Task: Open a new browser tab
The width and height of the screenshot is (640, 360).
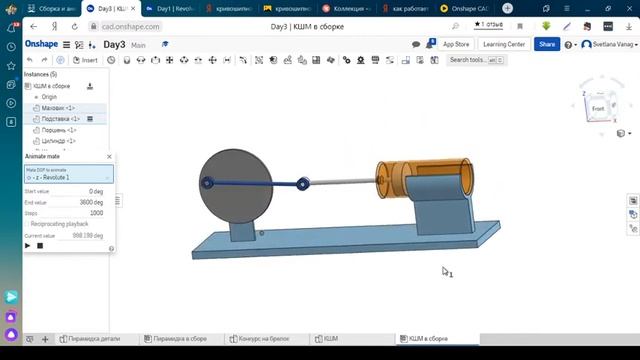Action: tap(507, 8)
